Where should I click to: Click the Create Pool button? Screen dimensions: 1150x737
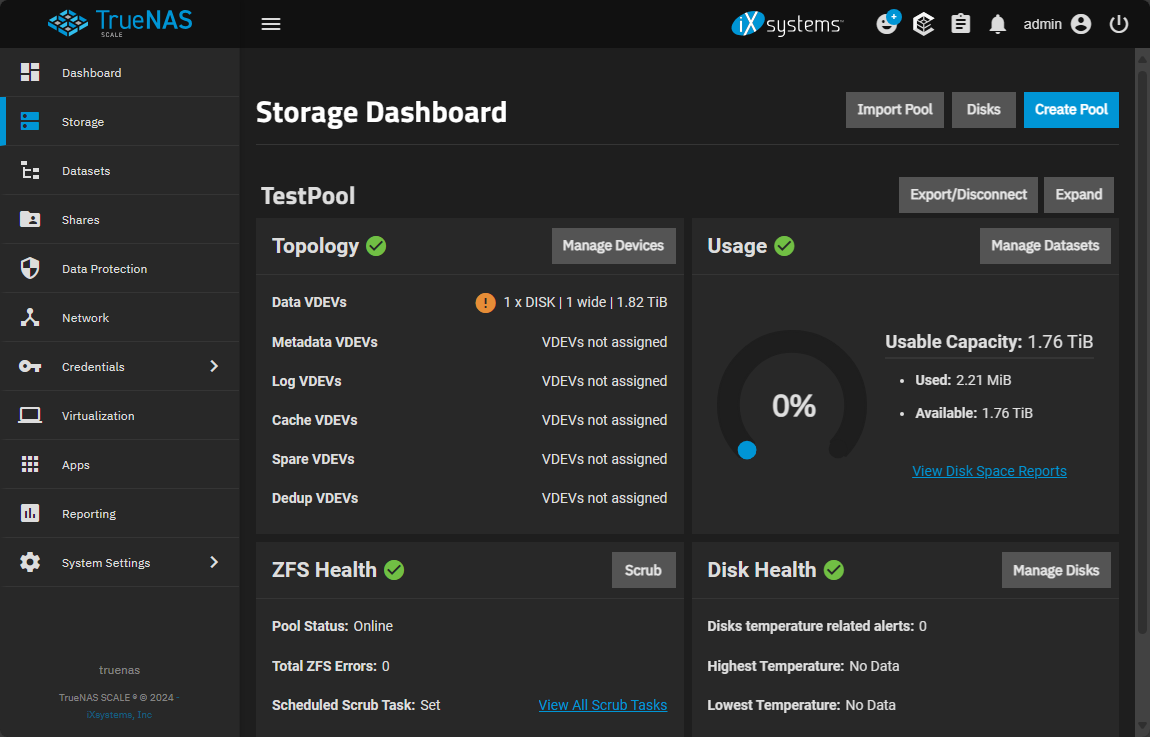point(1071,110)
